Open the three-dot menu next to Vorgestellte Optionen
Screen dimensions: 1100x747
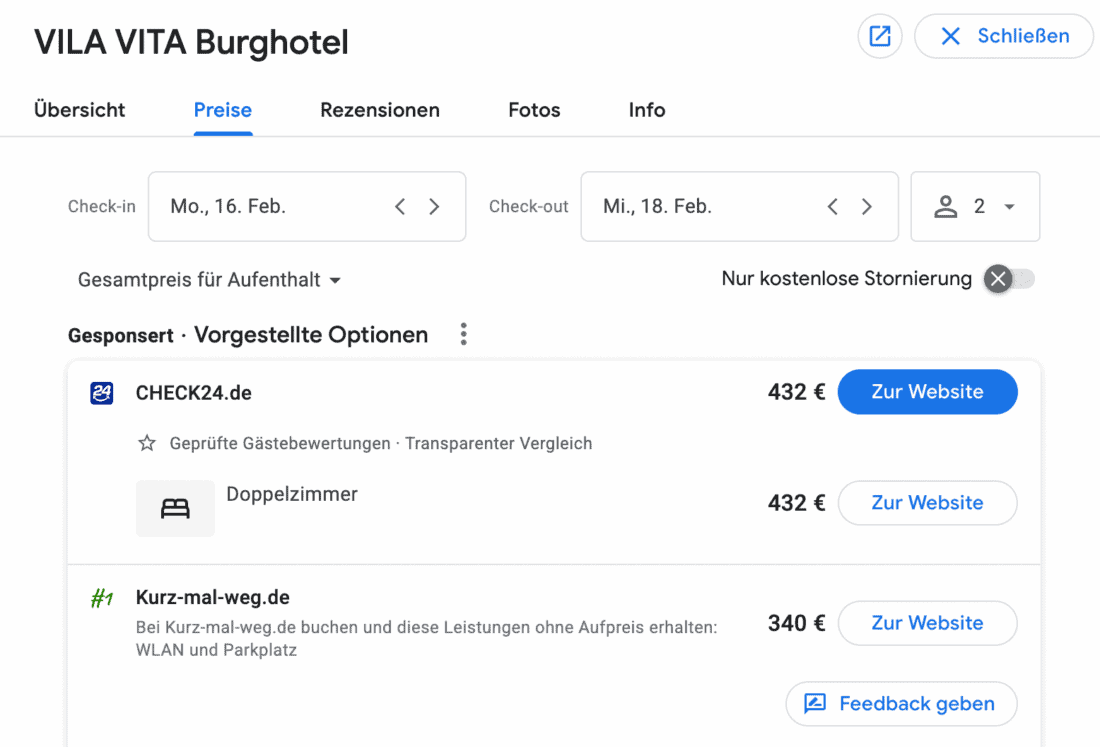tap(463, 334)
